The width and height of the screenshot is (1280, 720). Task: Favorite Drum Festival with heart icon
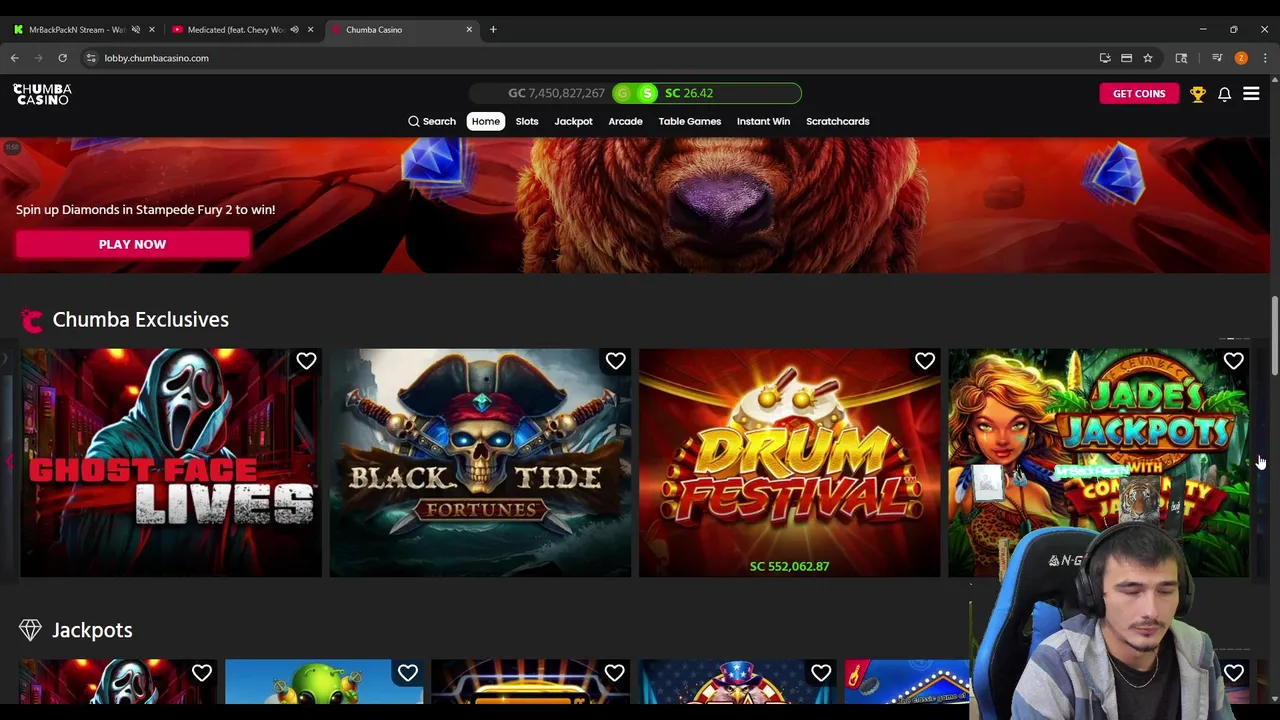pyautogui.click(x=924, y=361)
